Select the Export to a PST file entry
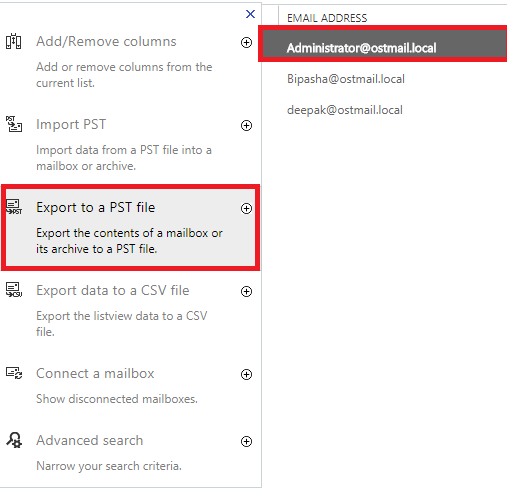The image size is (507, 489). point(130,227)
